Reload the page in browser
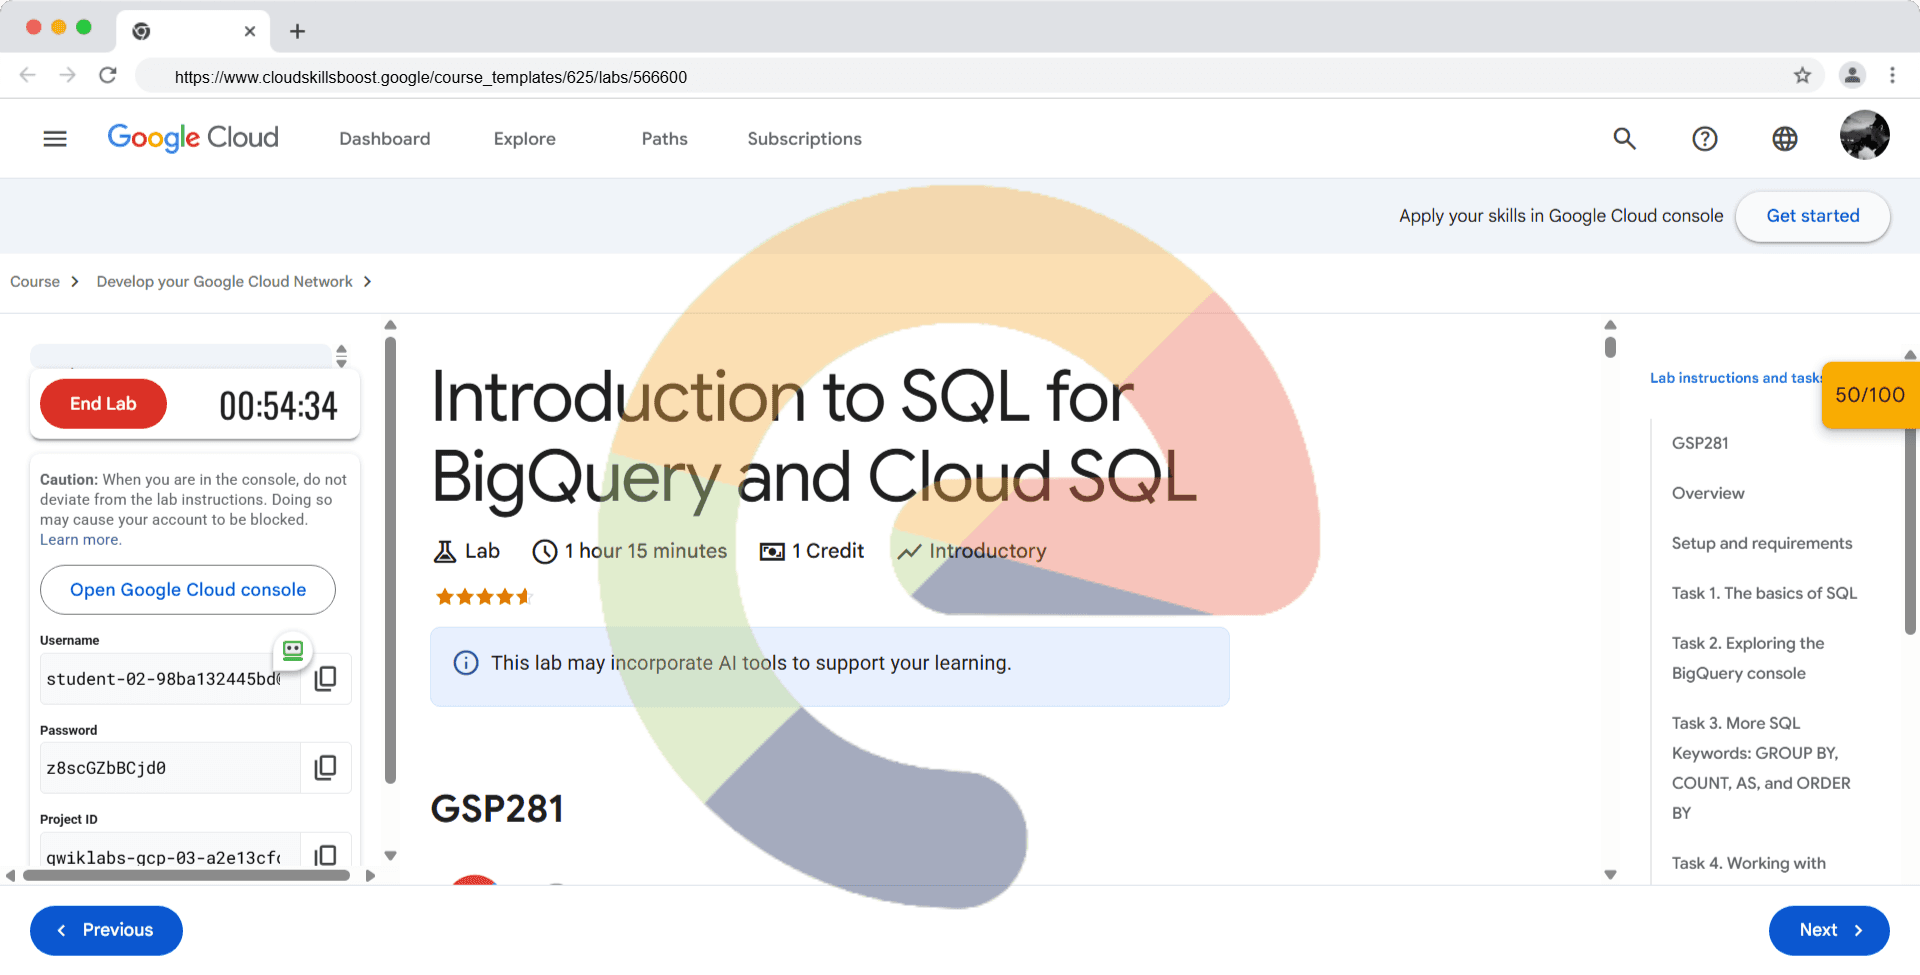The height and width of the screenshot is (975, 1920). pos(108,76)
